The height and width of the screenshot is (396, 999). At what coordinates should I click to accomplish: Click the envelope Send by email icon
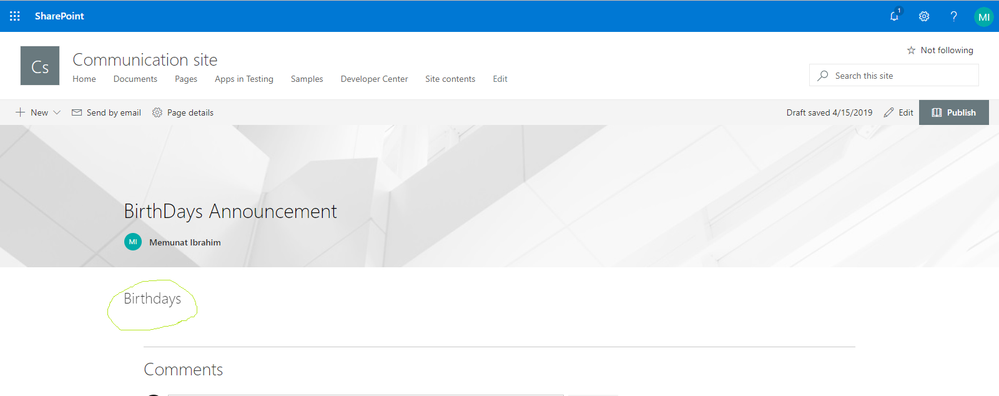coord(76,112)
